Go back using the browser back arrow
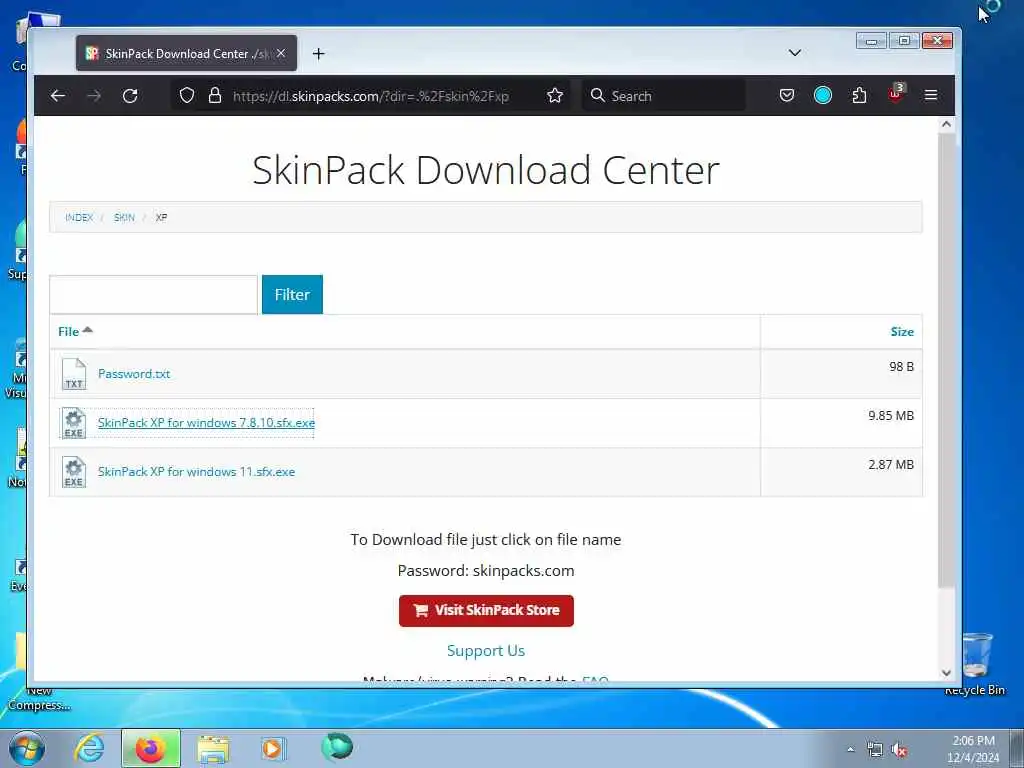This screenshot has height=768, width=1024. (x=57, y=96)
